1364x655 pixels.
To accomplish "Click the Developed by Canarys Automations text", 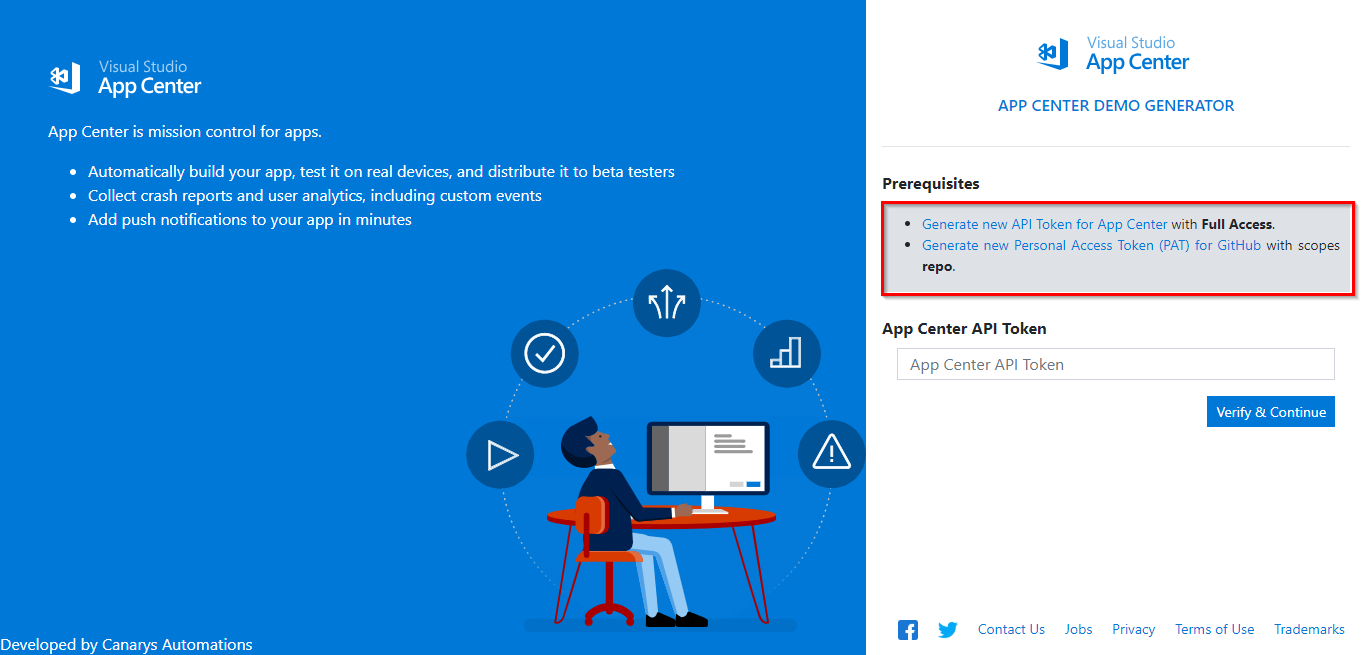I will point(127,645).
